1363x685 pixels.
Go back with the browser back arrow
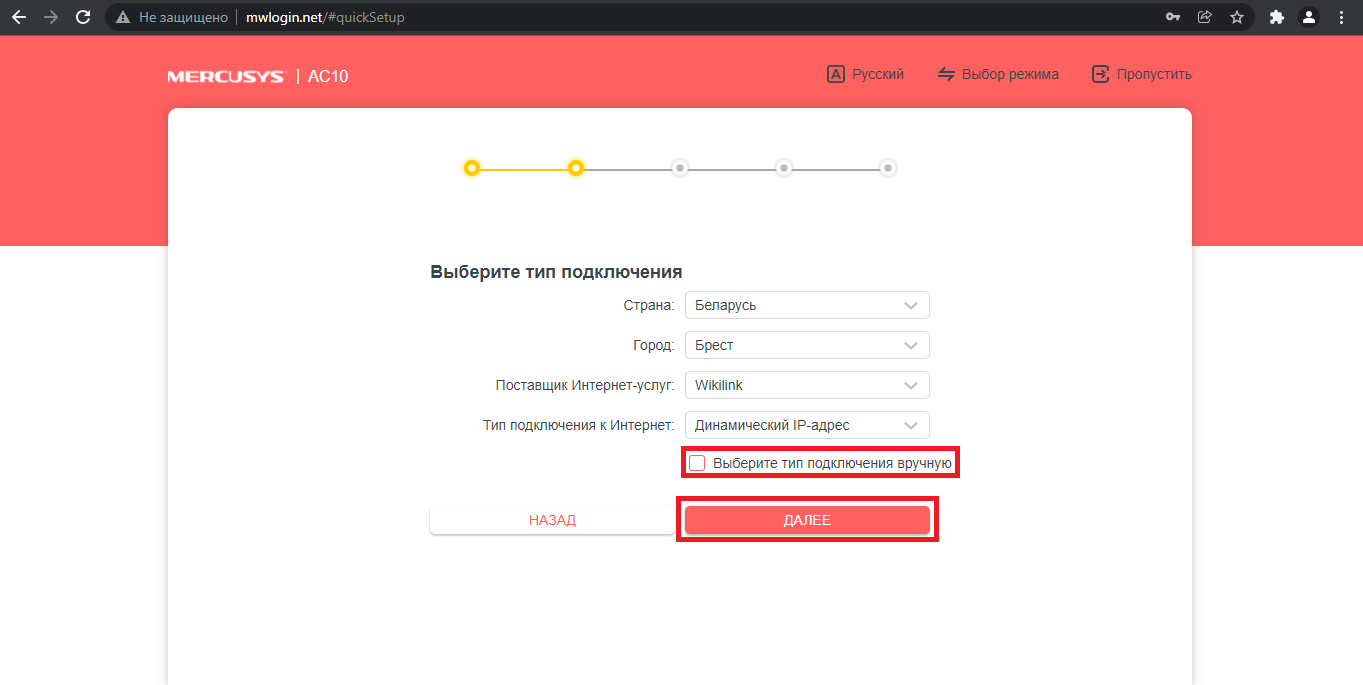[x=18, y=17]
